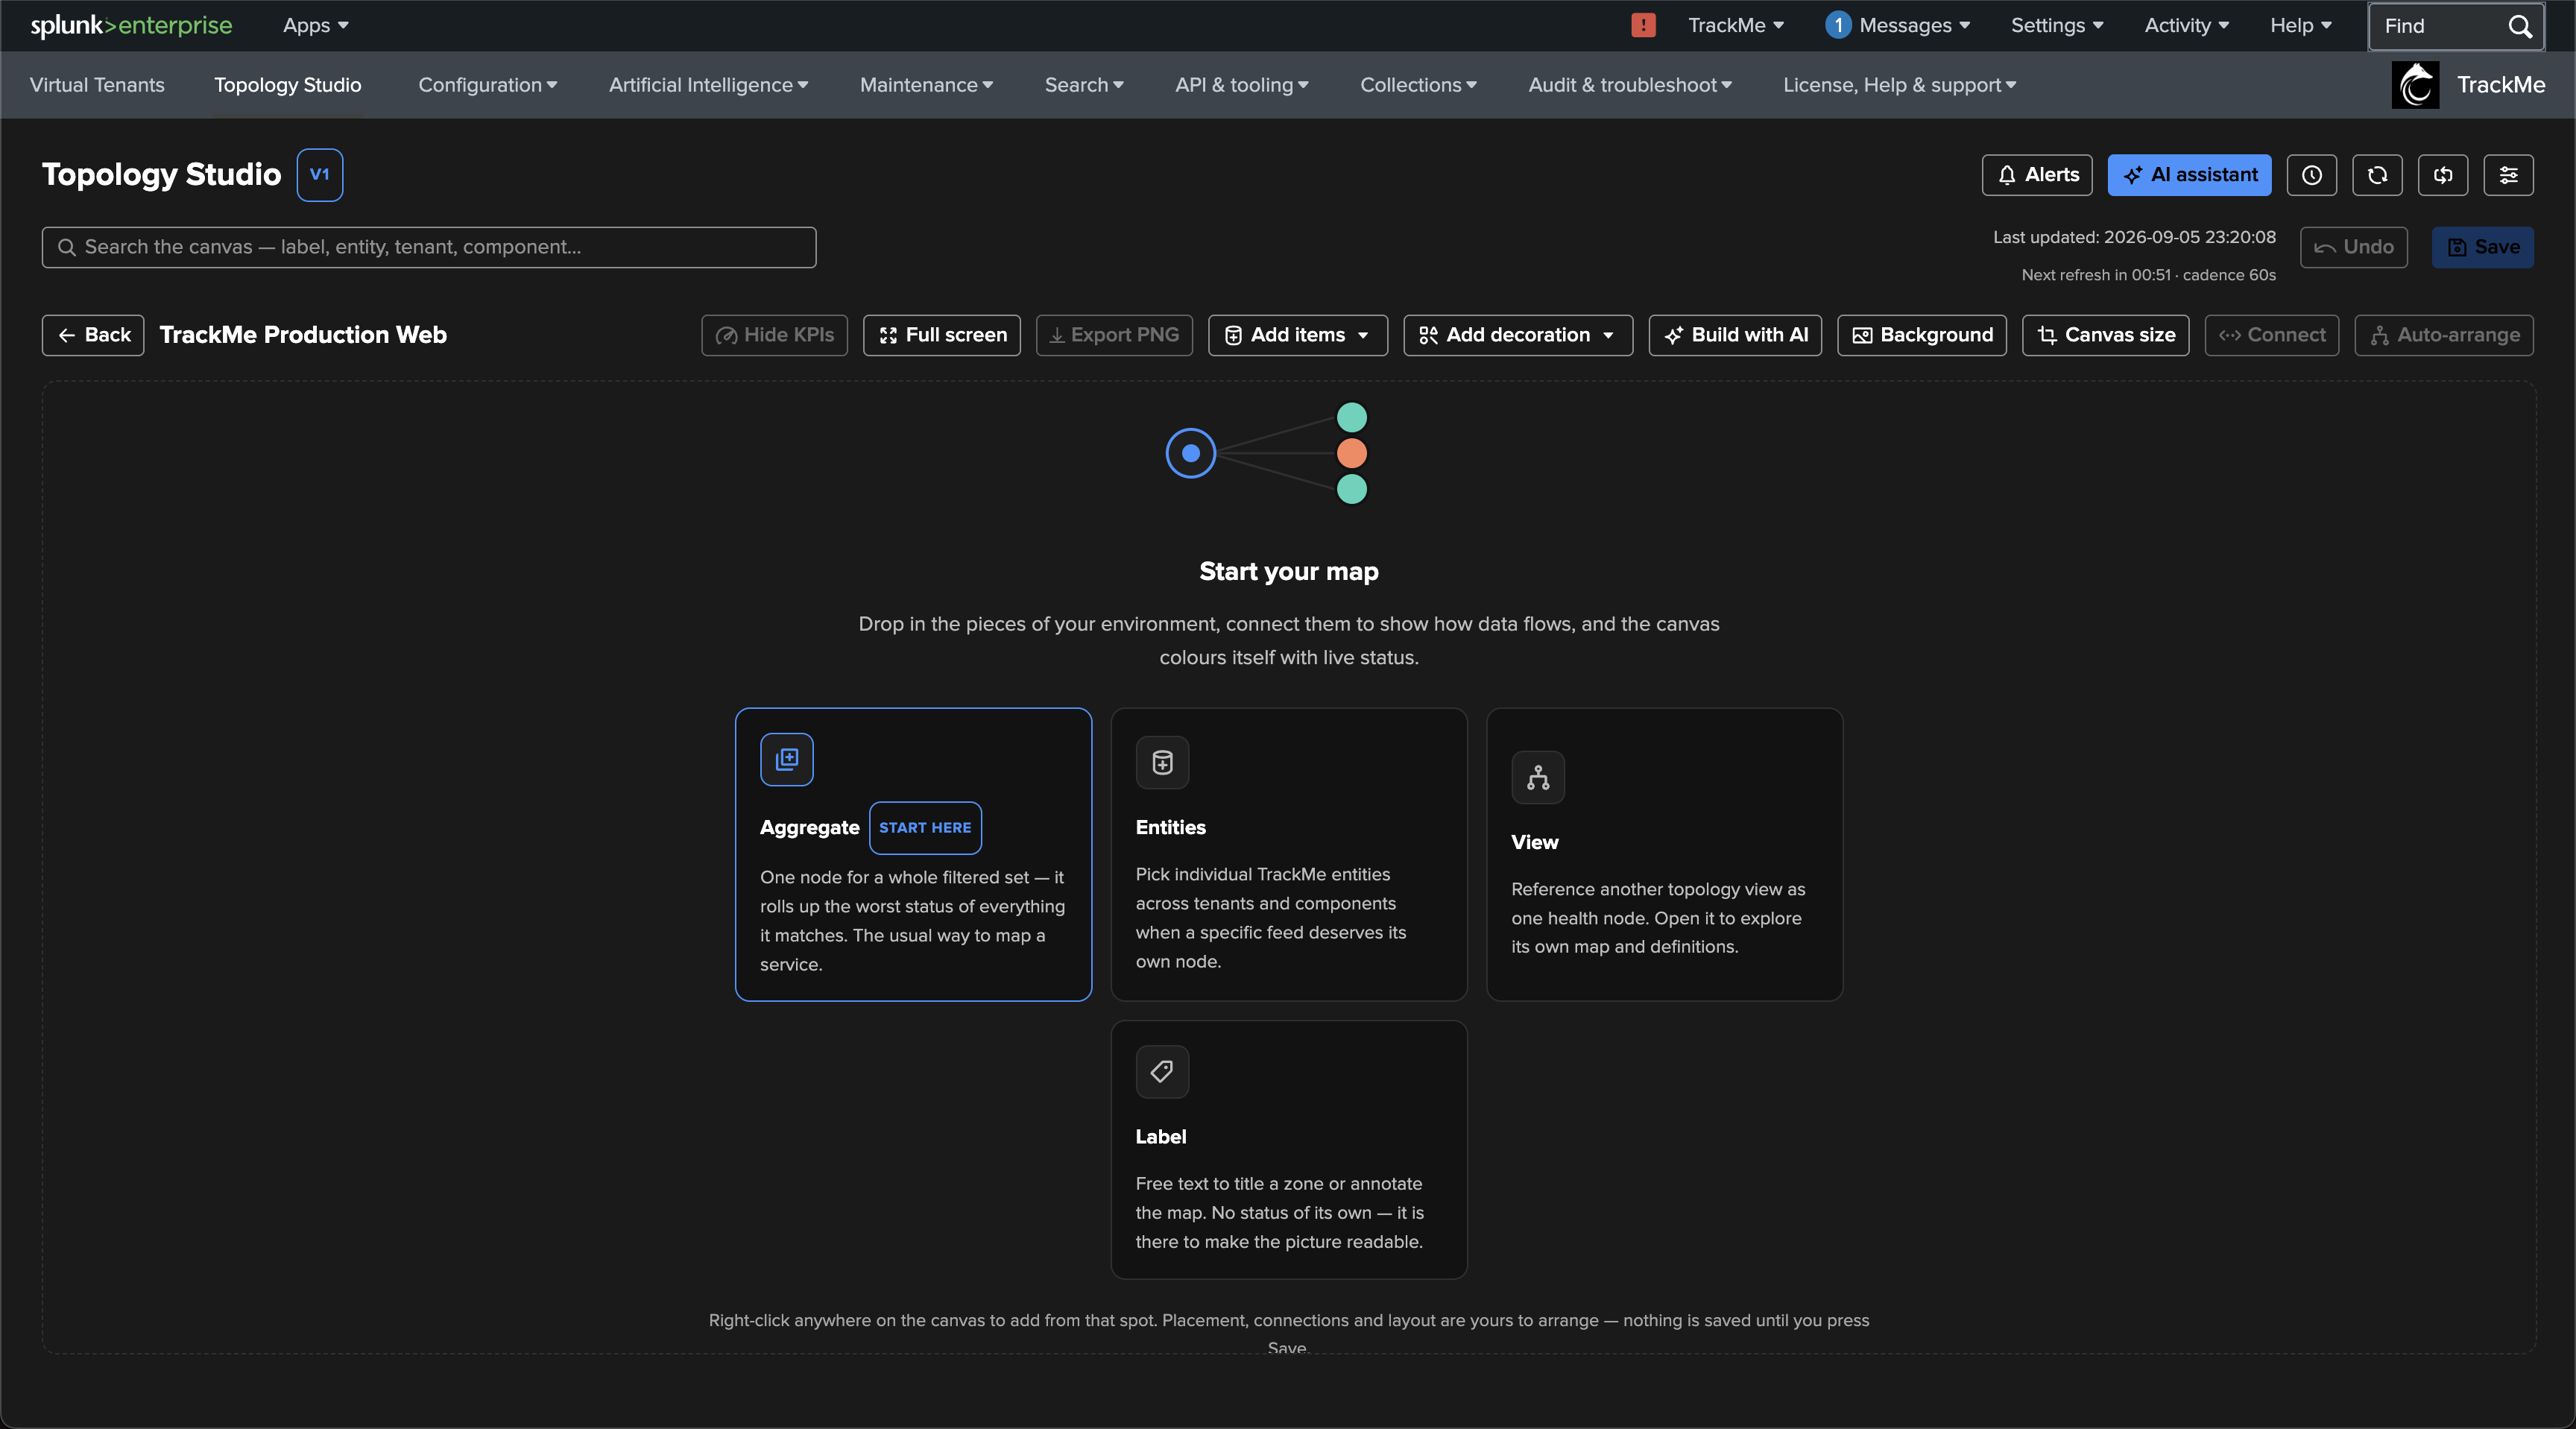Click the TrackMe logo icon
Viewport: 2576px width, 1429px height.
click(x=2415, y=85)
